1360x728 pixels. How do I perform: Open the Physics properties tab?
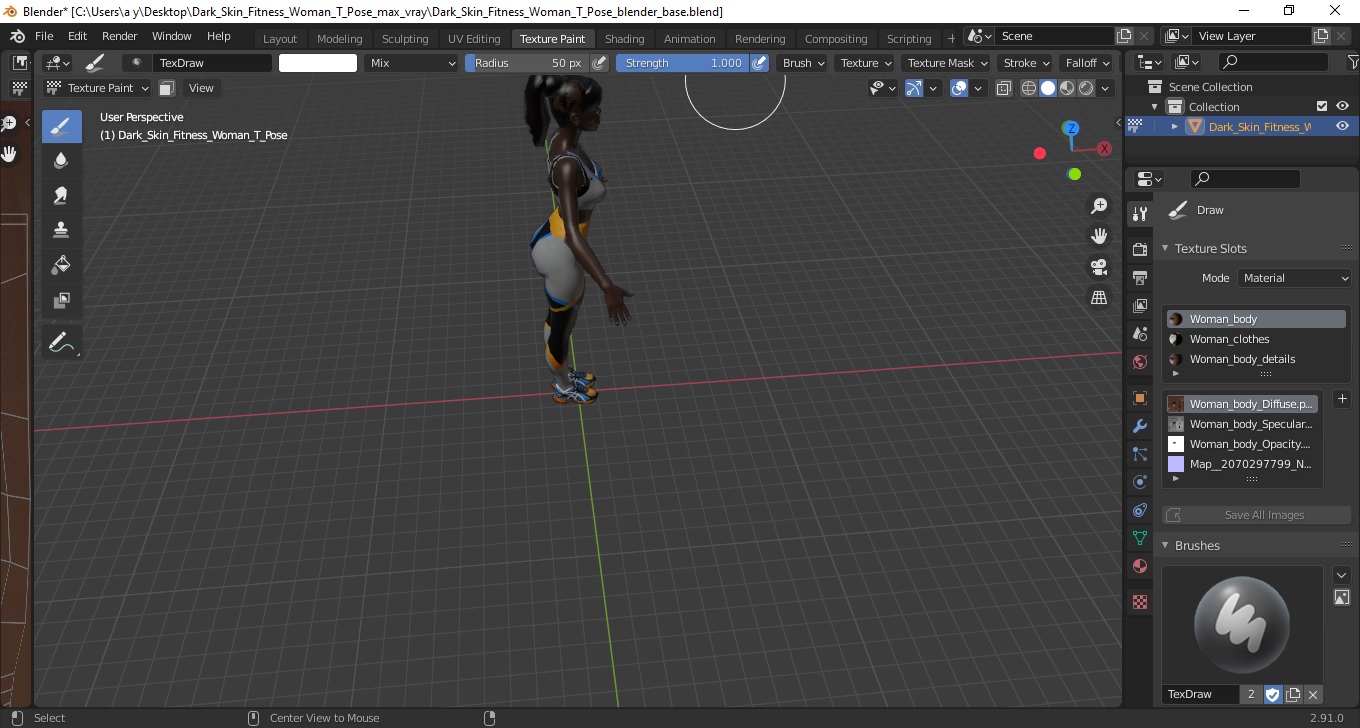(x=1139, y=482)
